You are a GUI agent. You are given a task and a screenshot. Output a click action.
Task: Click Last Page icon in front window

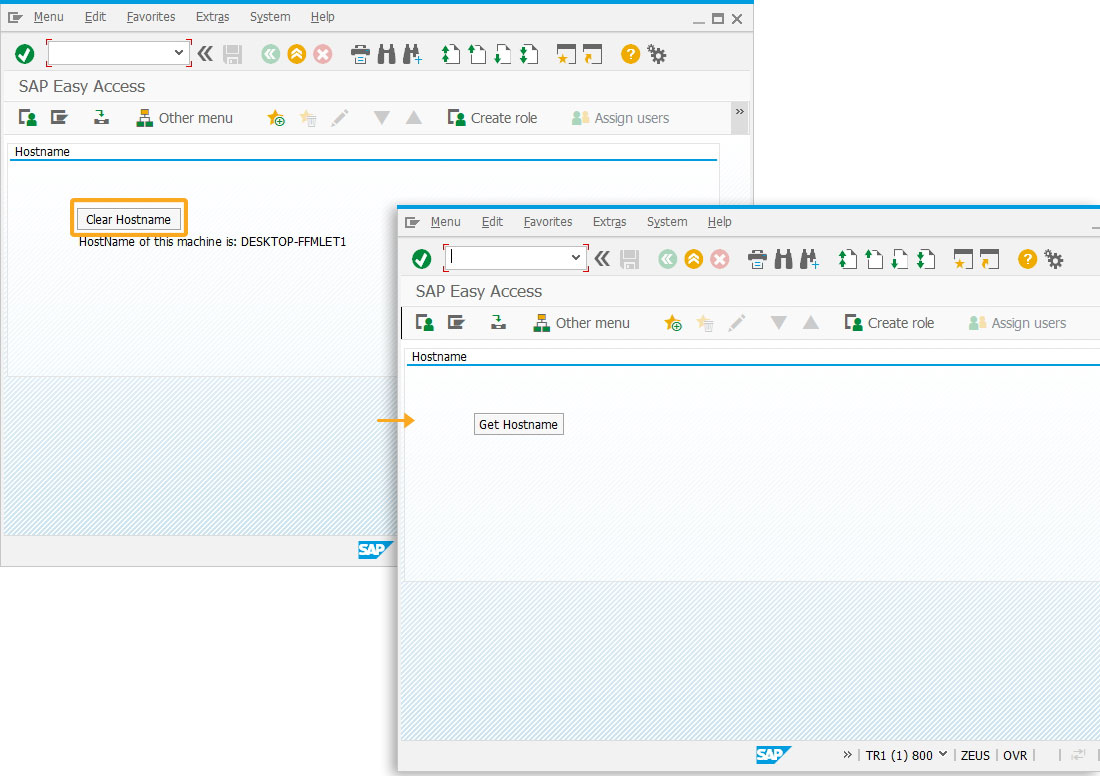[926, 259]
